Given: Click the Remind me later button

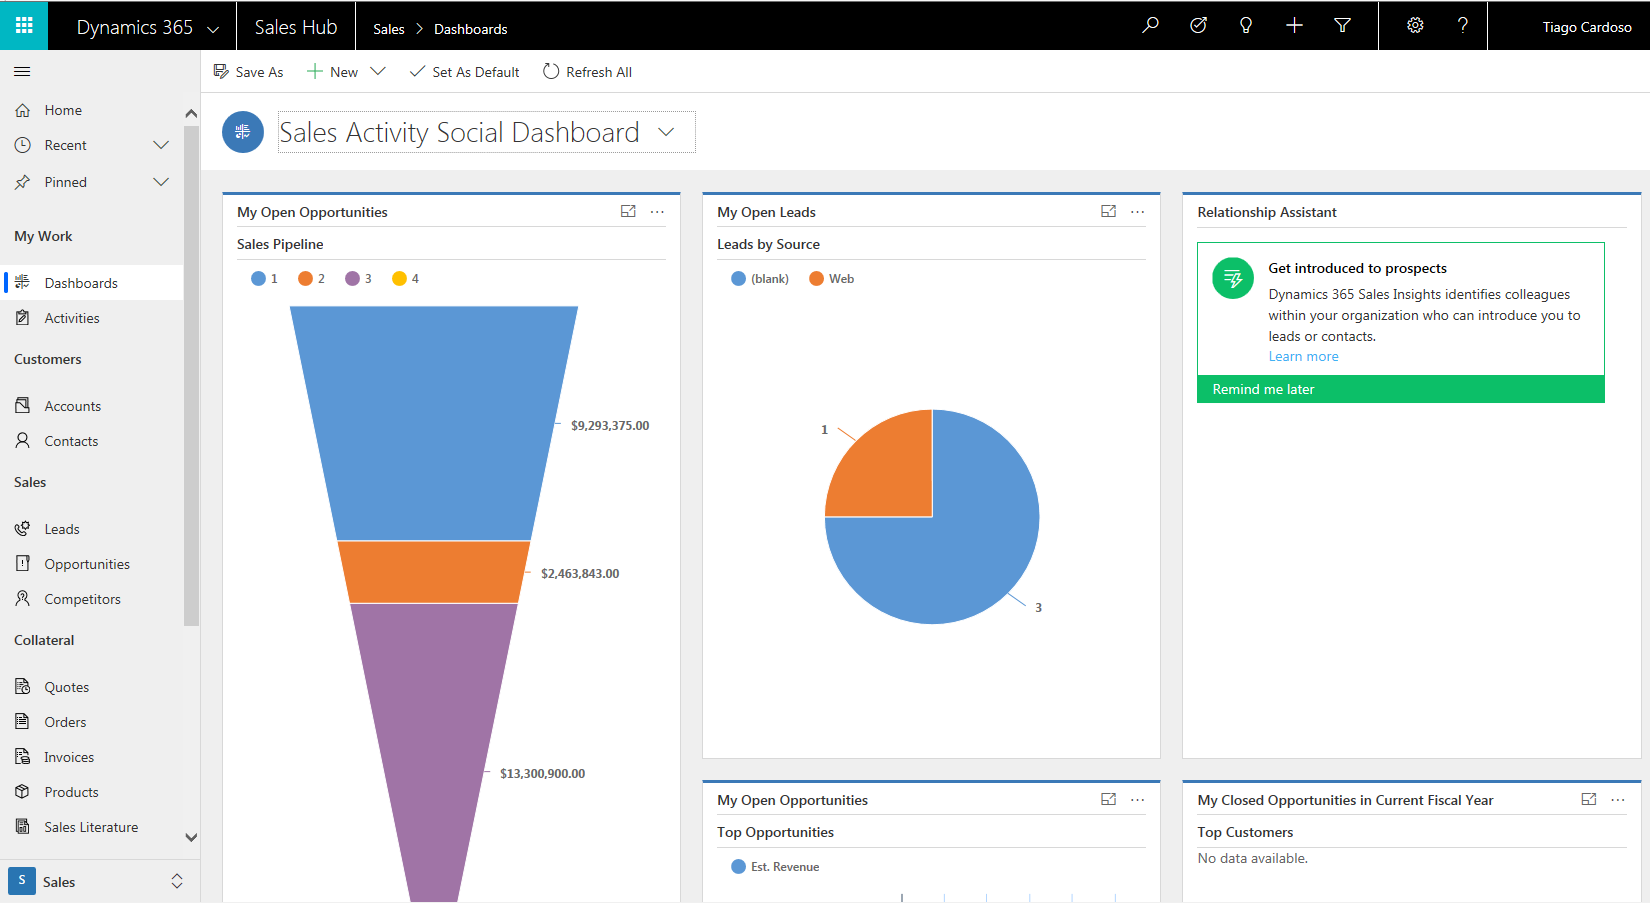Looking at the screenshot, I should [x=1263, y=389].
